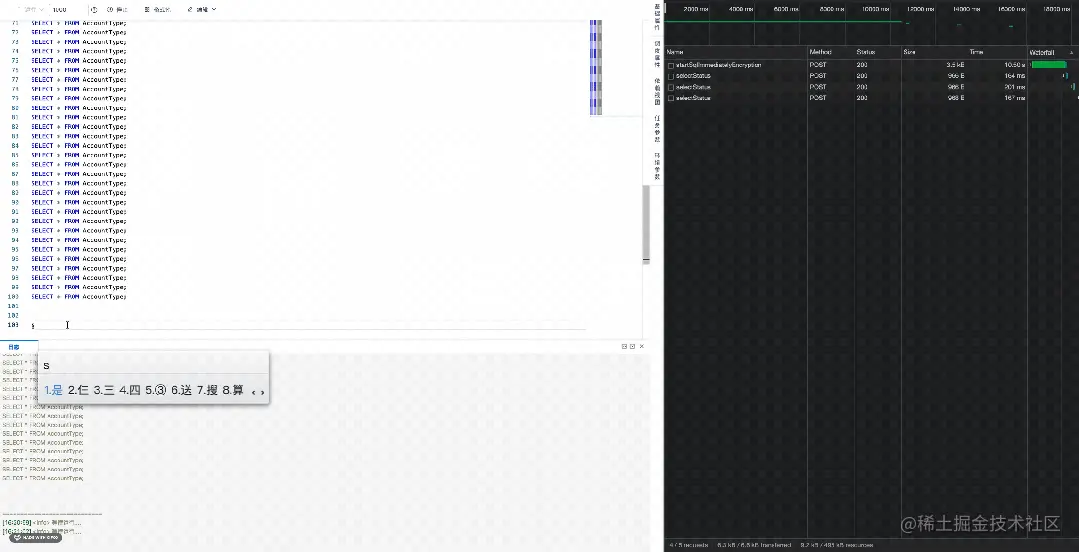Viewport: 1080px width, 553px height.
Task: Choose IME candidate 2.仨
Action: click(79, 390)
